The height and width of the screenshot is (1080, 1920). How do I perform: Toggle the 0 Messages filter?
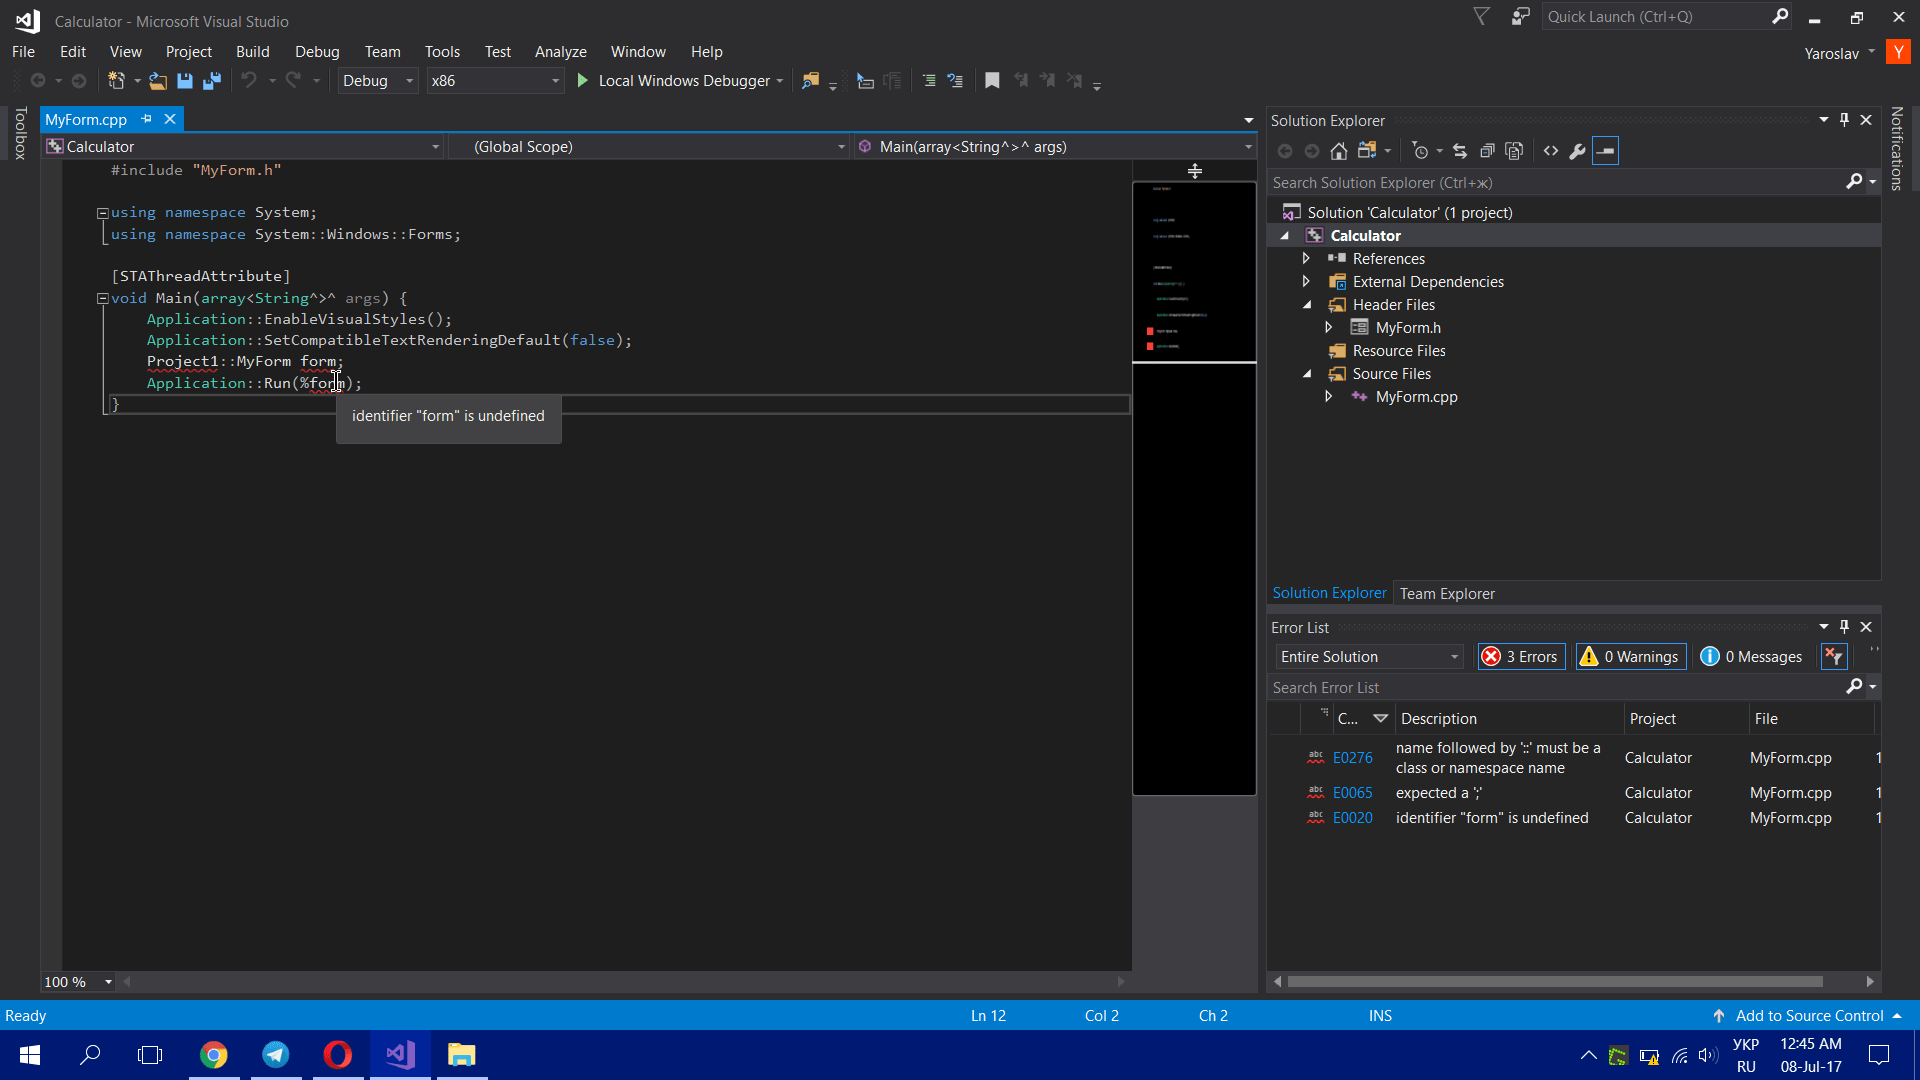[1751, 656]
